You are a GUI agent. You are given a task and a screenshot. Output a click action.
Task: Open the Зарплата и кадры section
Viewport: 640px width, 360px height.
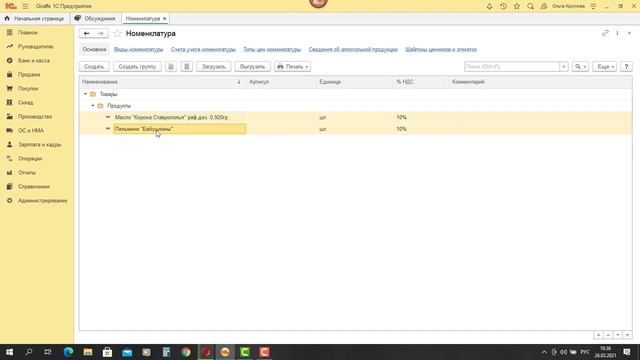point(40,144)
